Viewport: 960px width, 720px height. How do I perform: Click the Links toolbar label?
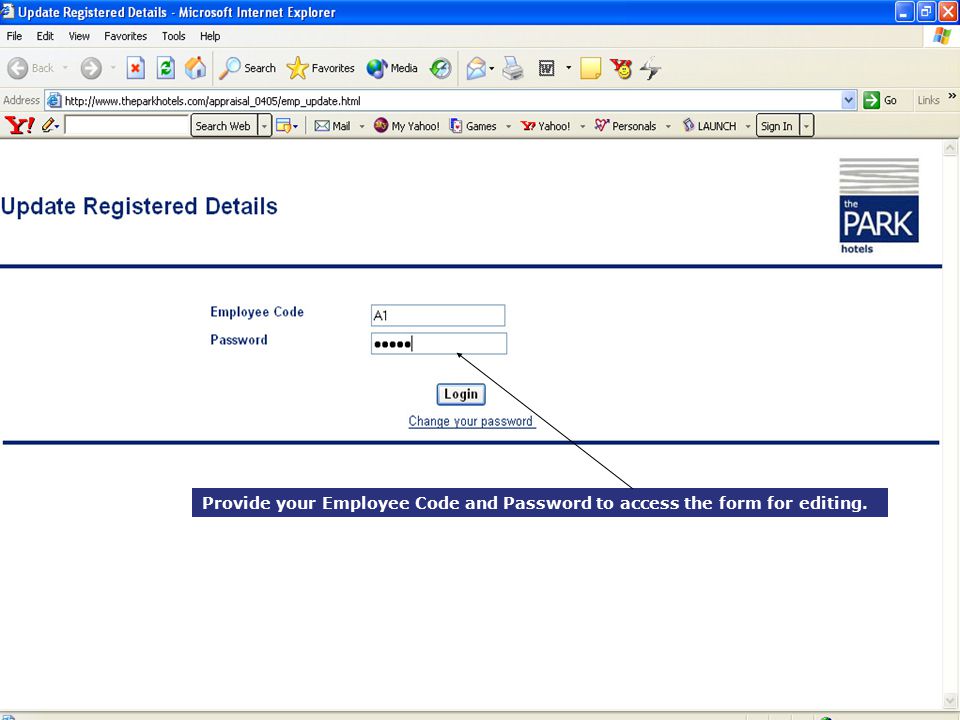[x=928, y=100]
